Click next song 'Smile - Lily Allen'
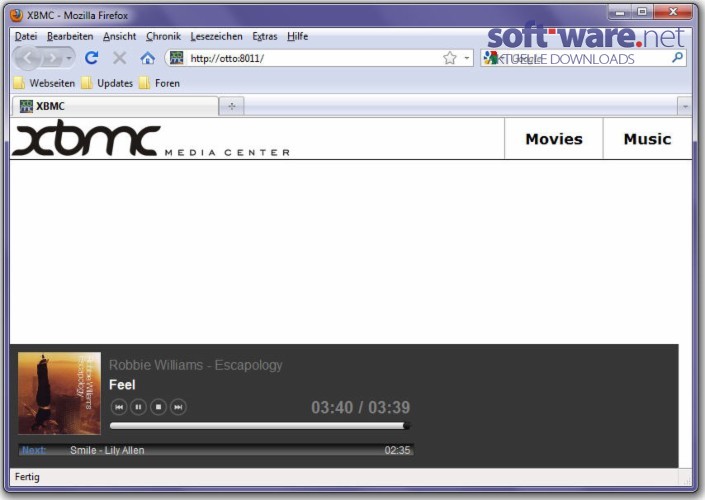This screenshot has width=705, height=500. pos(107,450)
